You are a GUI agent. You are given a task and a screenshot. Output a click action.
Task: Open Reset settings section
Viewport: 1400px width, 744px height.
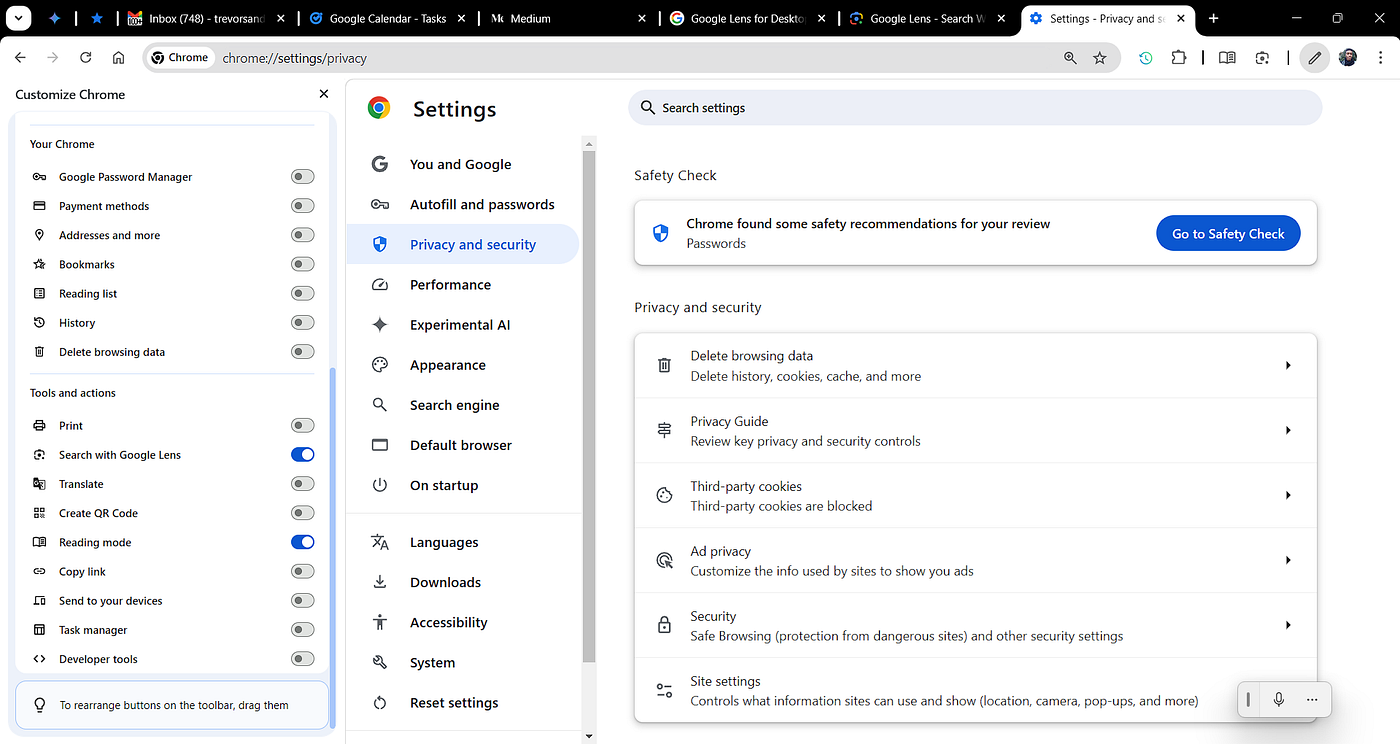click(x=463, y=703)
